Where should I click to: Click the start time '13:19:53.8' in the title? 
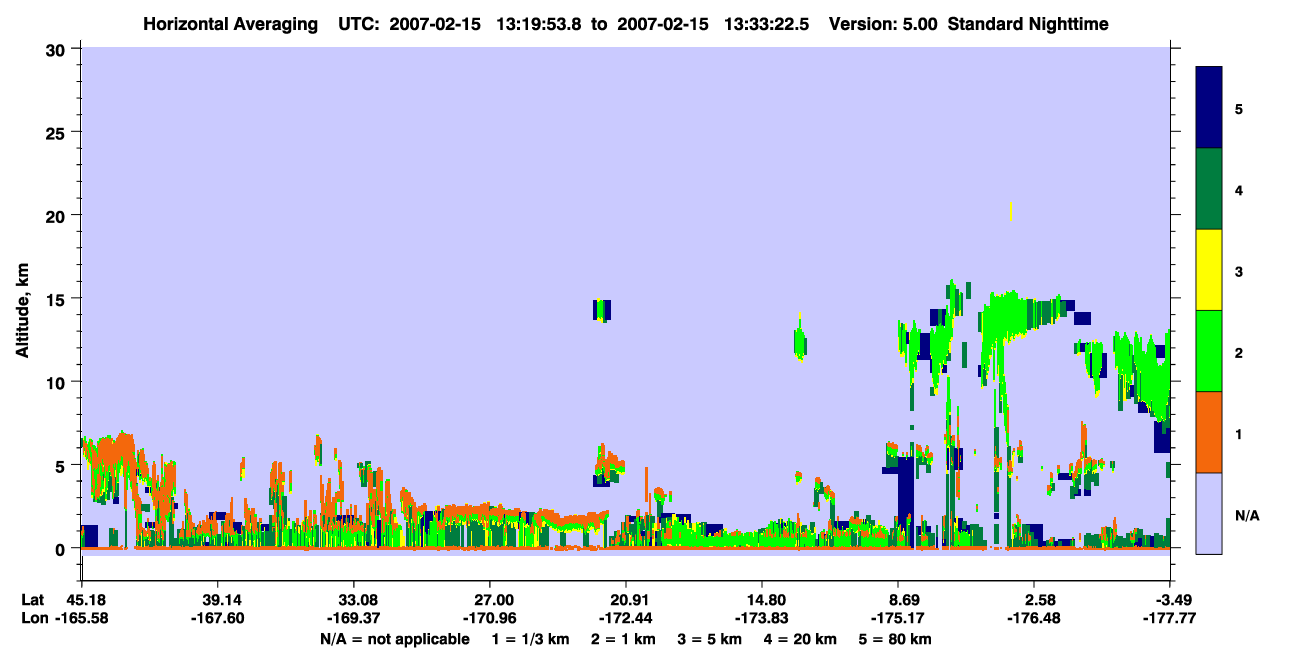(538, 24)
